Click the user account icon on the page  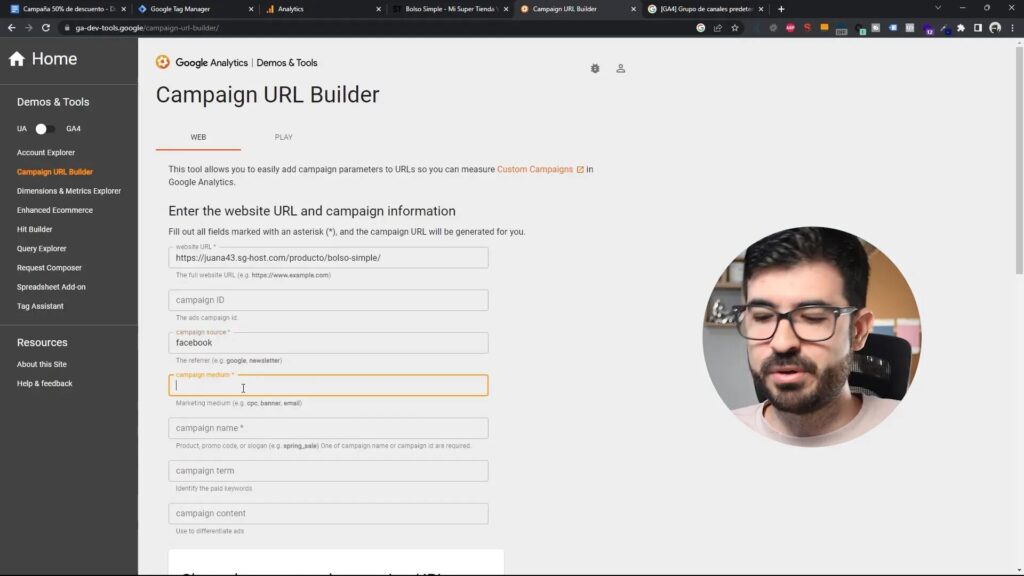(x=620, y=69)
